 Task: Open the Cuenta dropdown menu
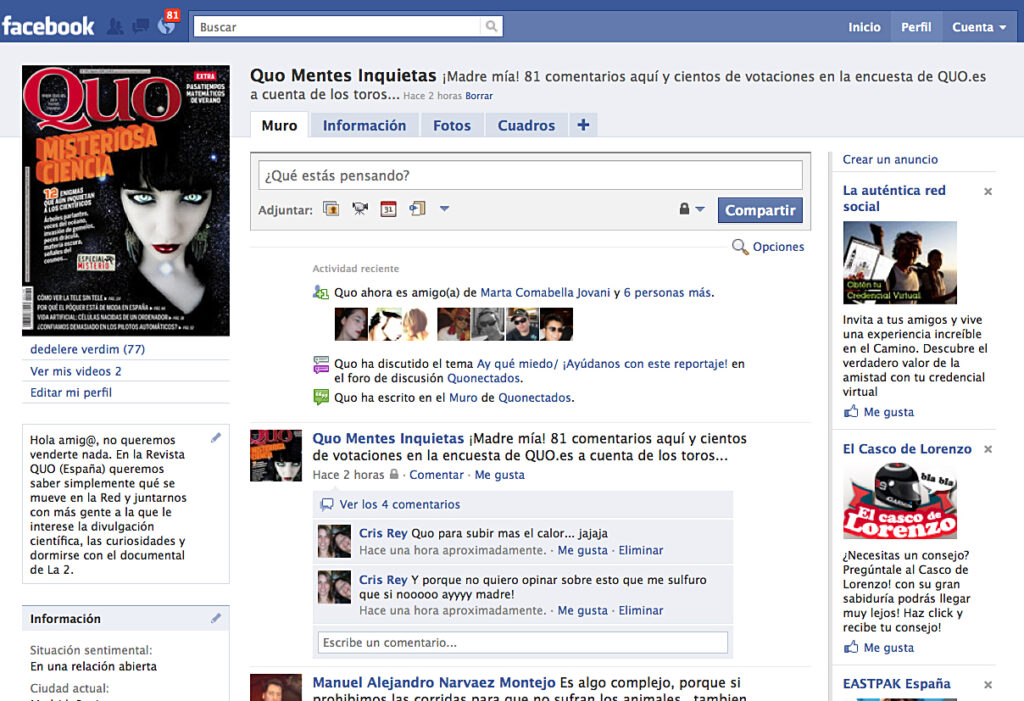pos(979,27)
